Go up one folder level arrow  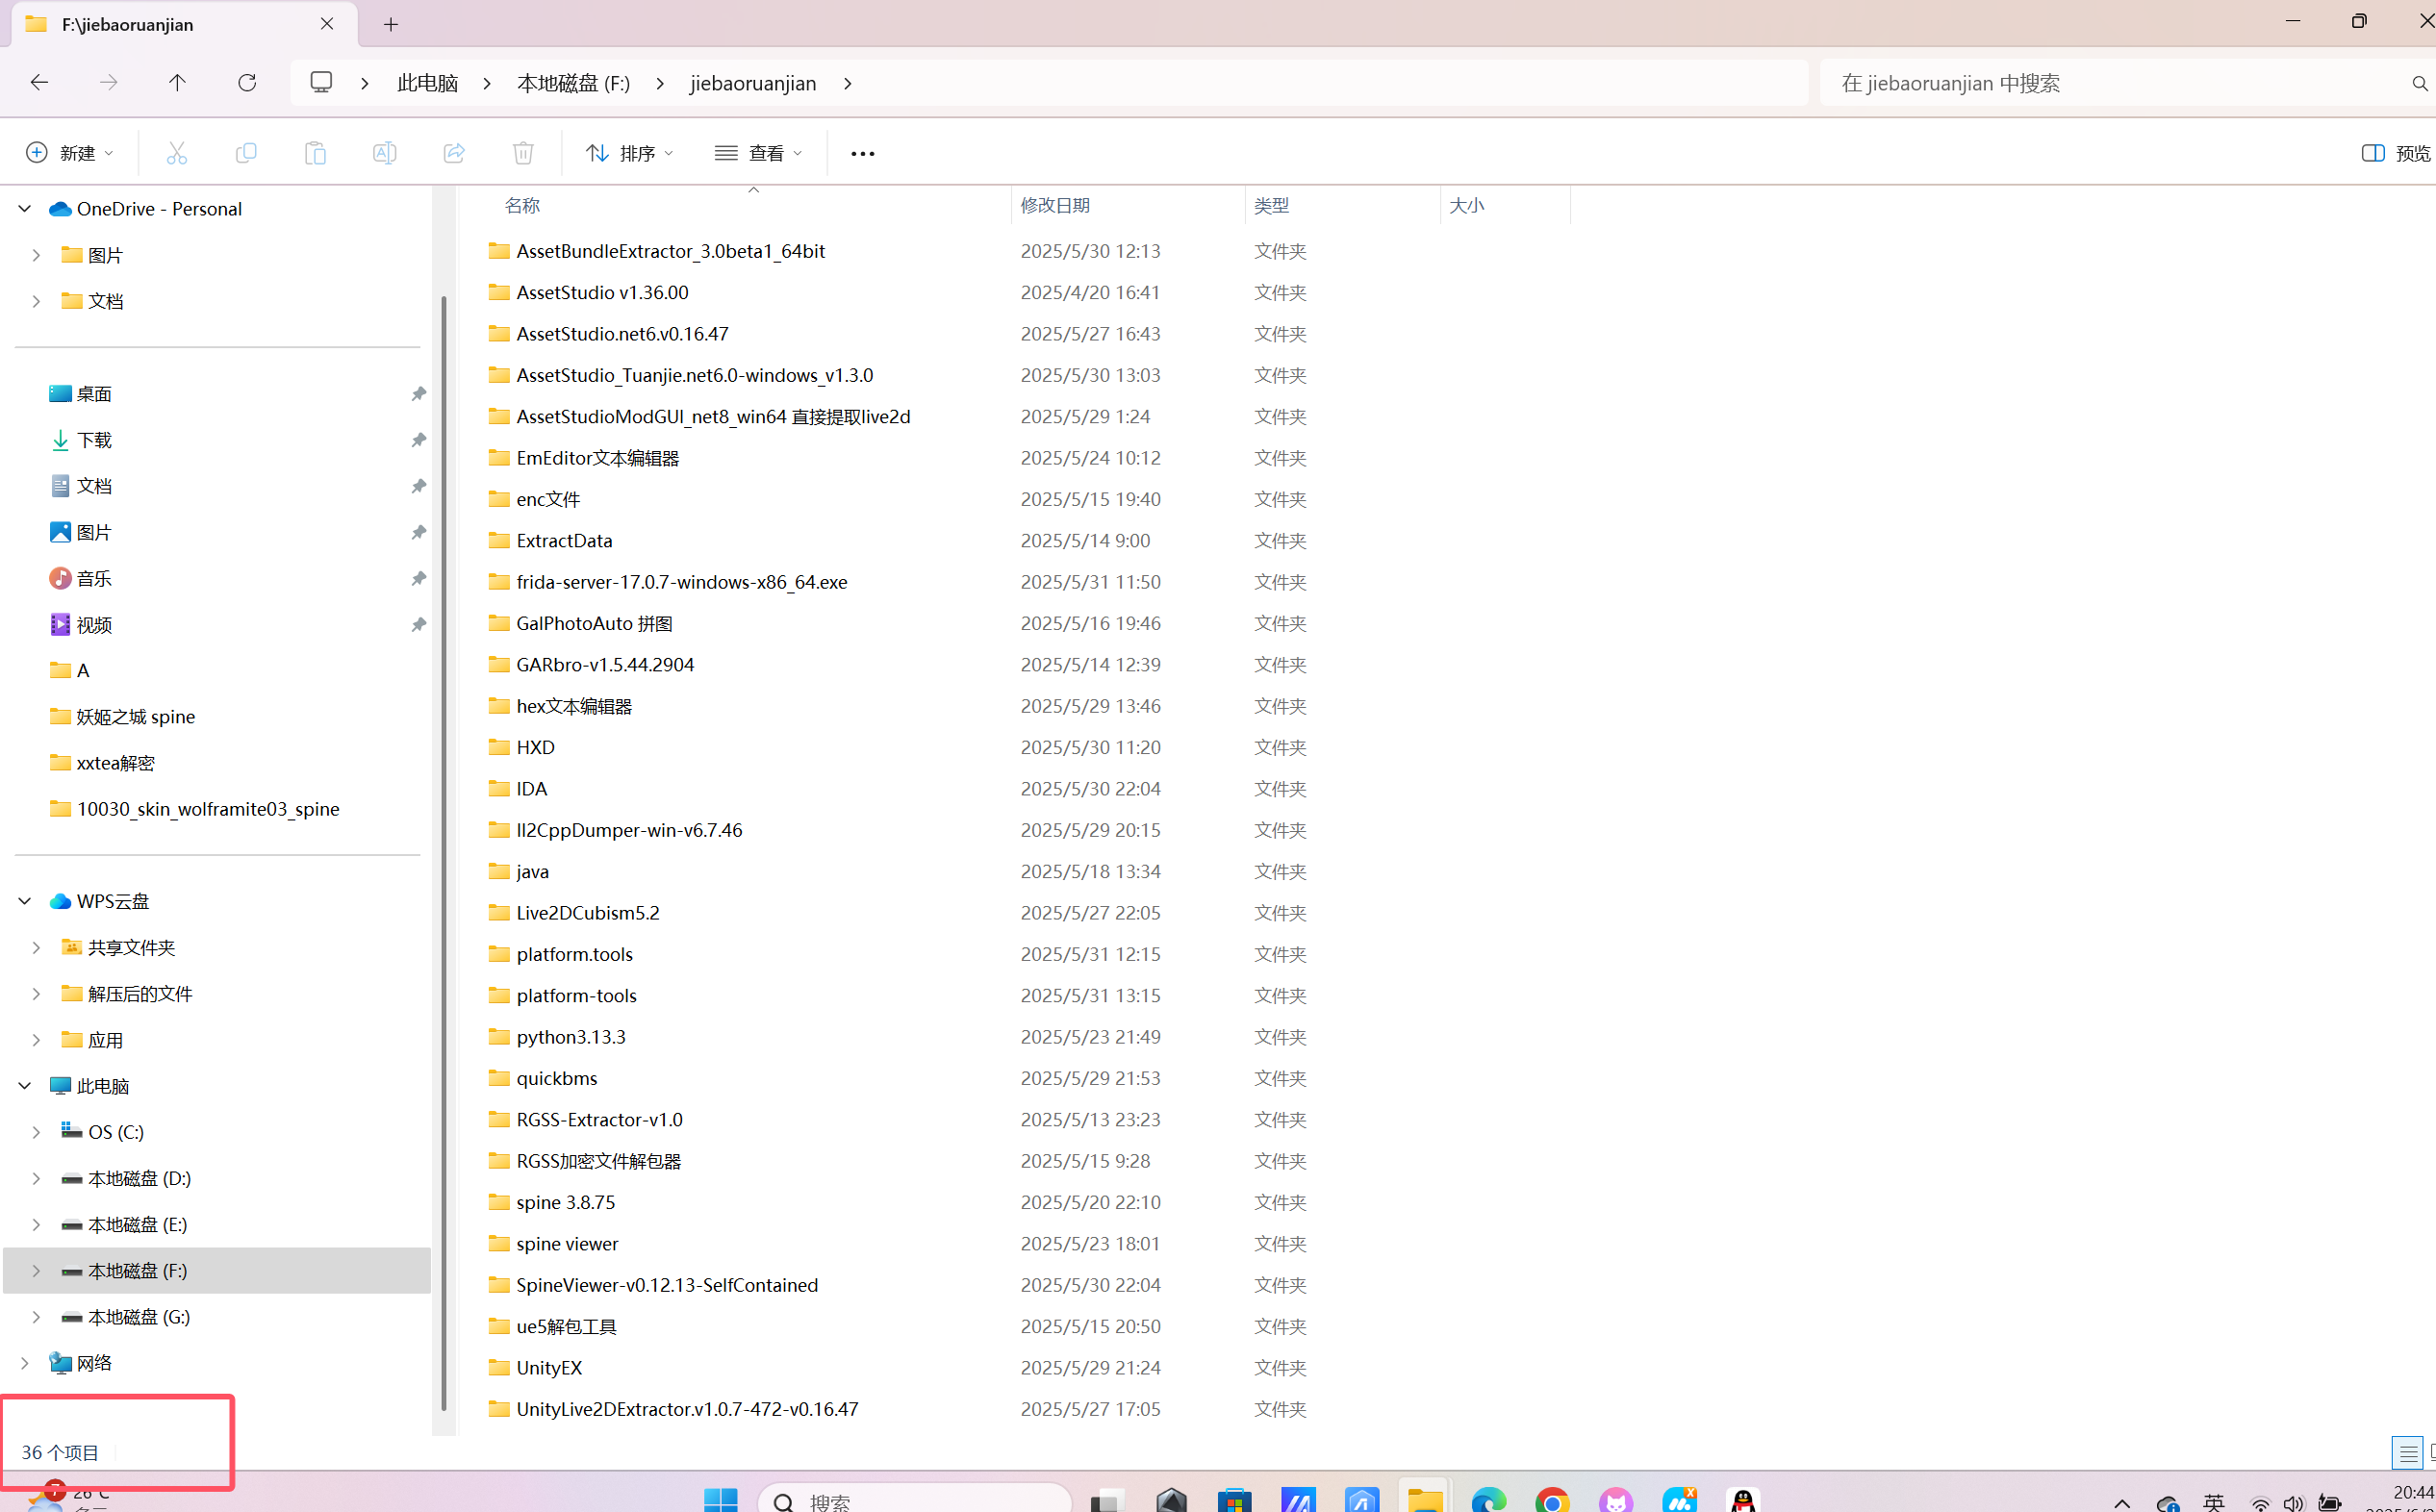click(x=177, y=83)
